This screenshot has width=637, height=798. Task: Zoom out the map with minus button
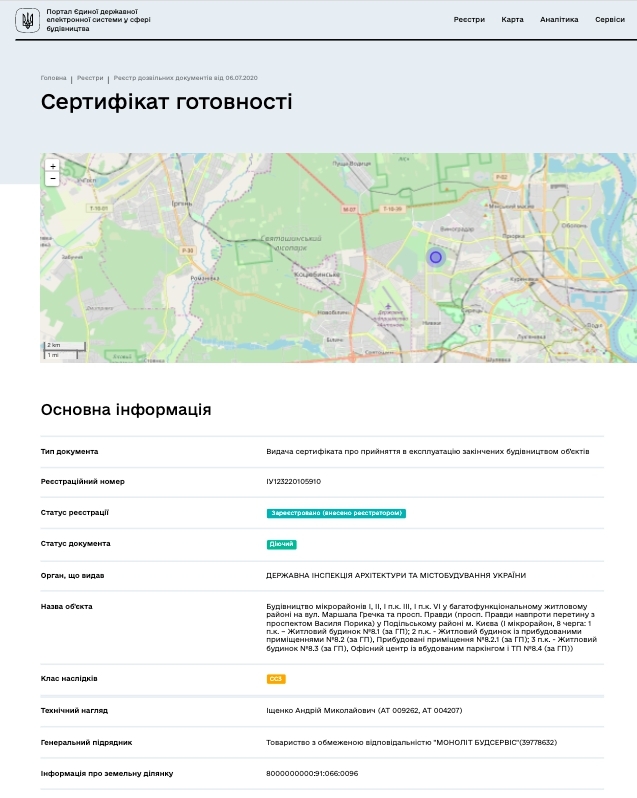pyautogui.click(x=52, y=179)
